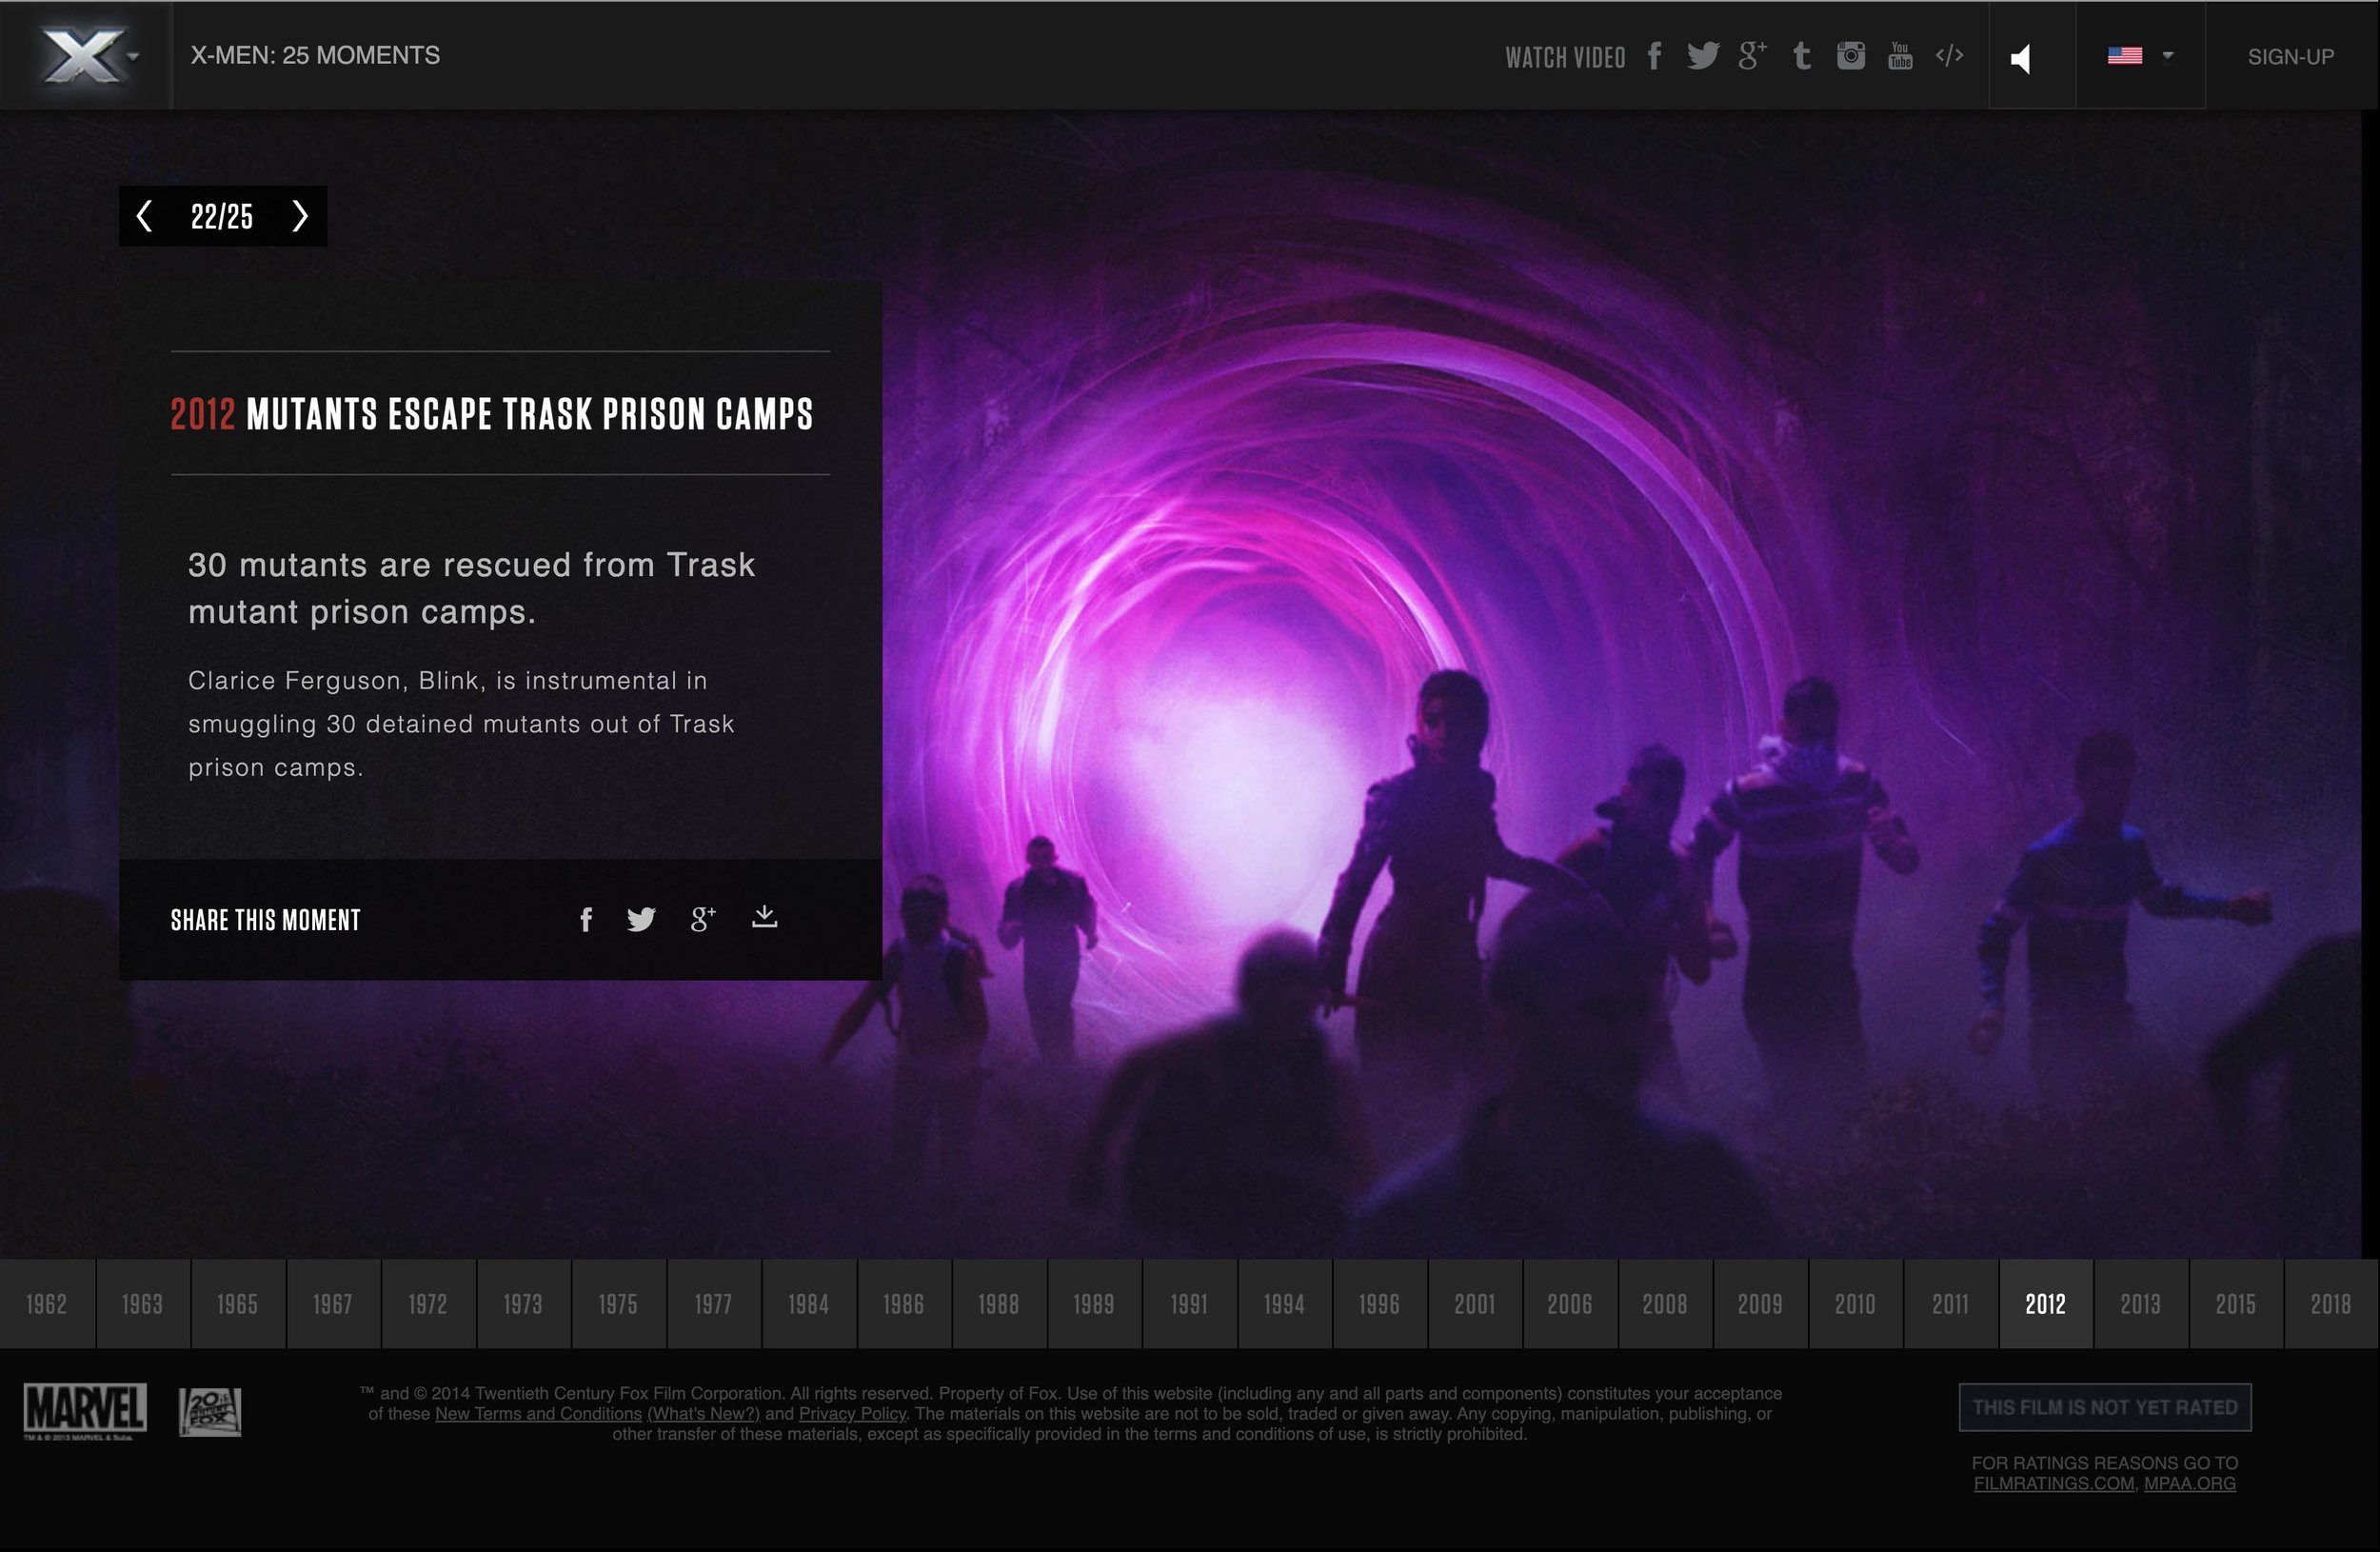
Task: Click the SIGN-UP link
Action: tap(2290, 57)
